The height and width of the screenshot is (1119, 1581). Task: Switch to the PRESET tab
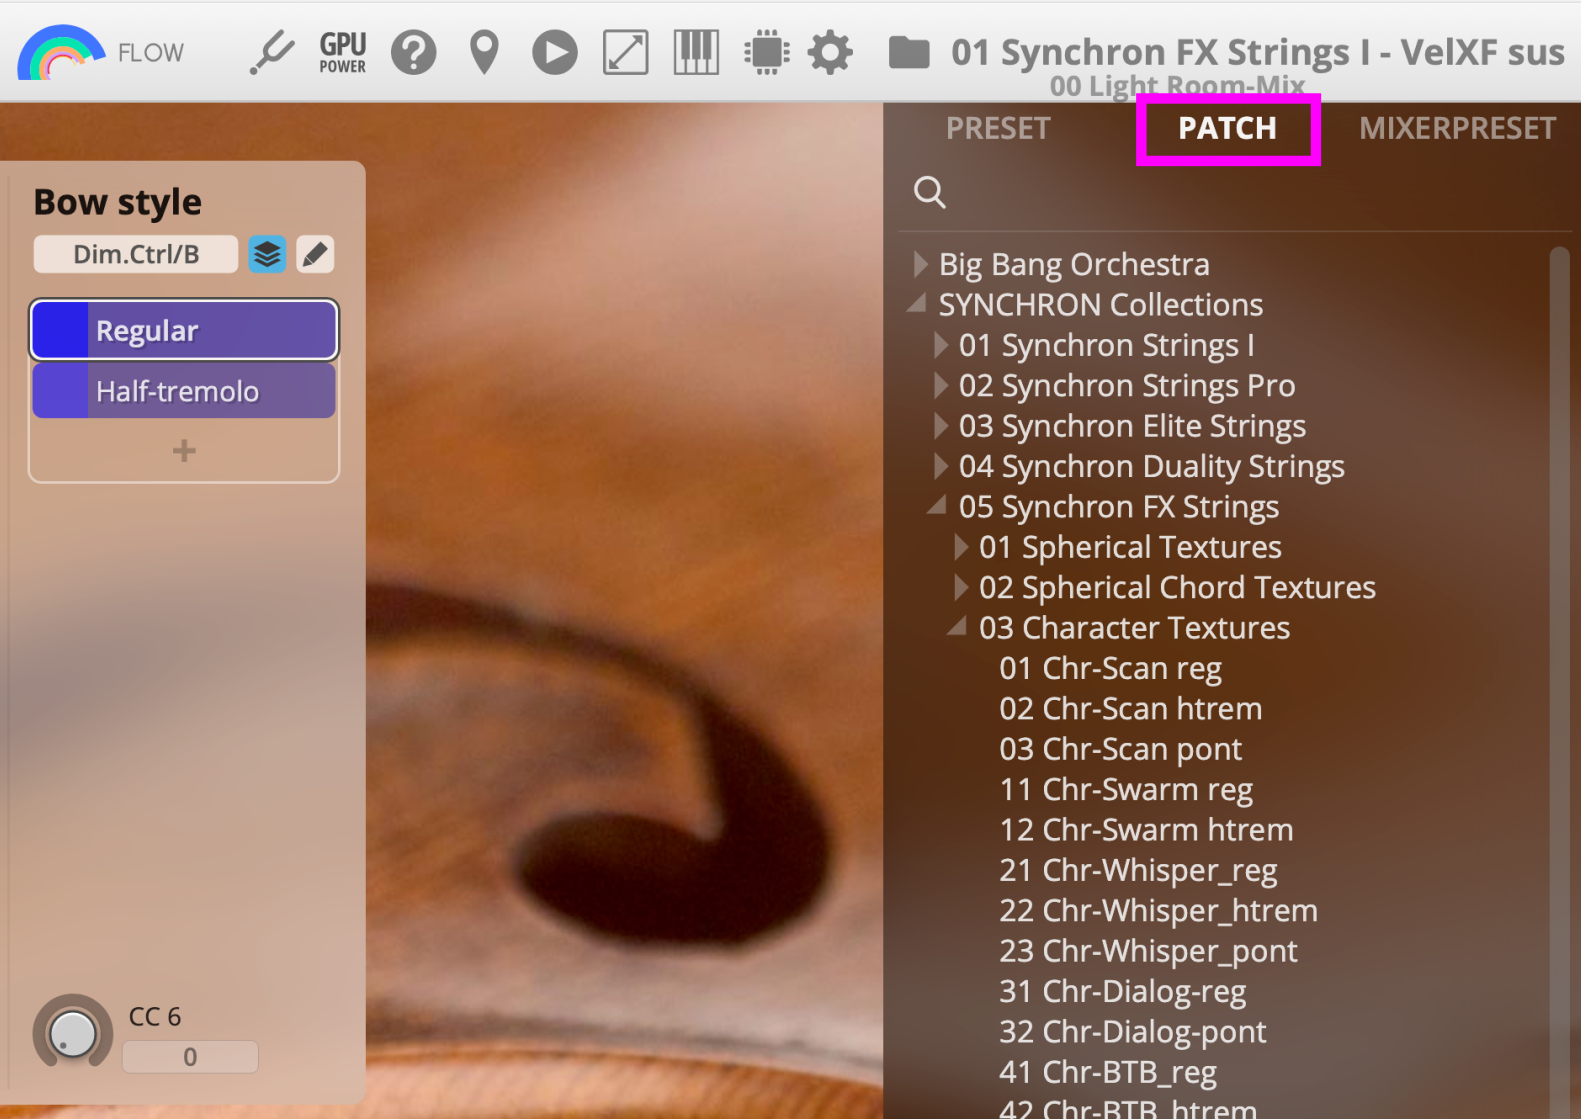coord(998,128)
